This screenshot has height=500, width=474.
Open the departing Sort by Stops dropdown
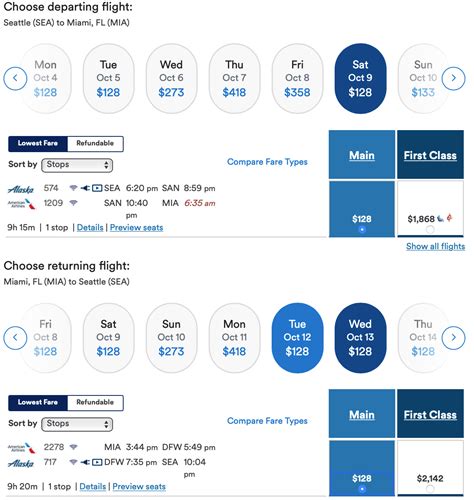[77, 165]
